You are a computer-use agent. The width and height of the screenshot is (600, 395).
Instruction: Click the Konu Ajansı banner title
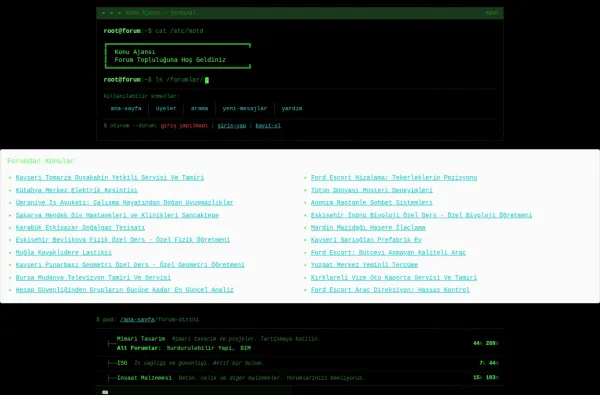click(x=135, y=52)
